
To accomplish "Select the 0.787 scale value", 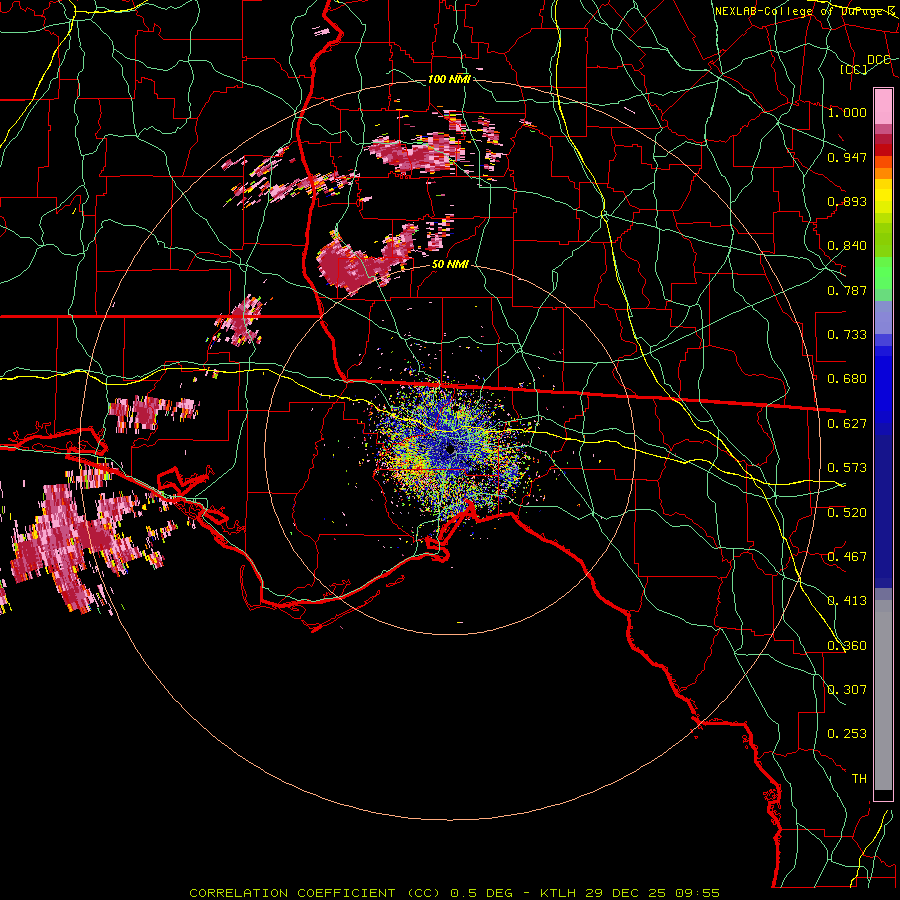I will pyautogui.click(x=847, y=290).
